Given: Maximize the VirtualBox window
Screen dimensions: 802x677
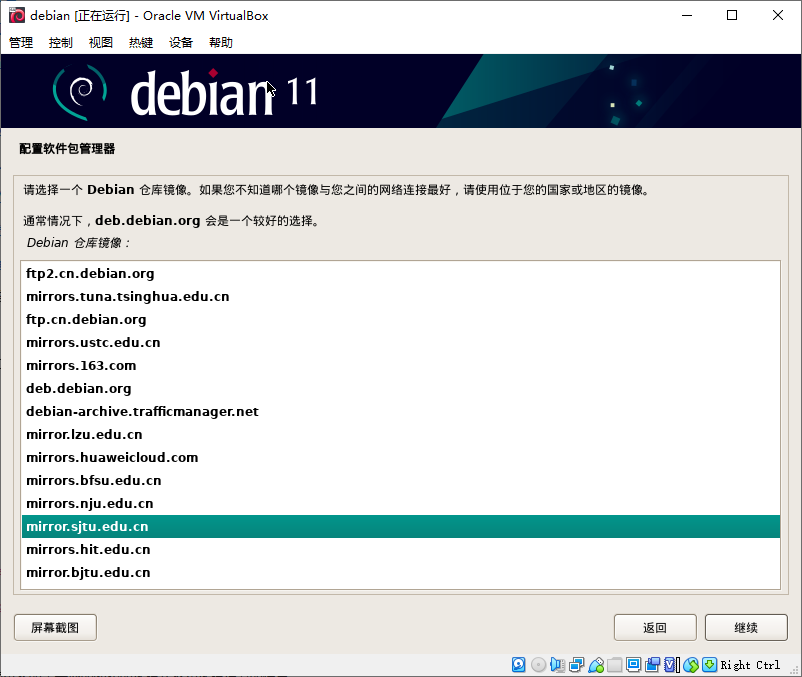Looking at the screenshot, I should (732, 15).
